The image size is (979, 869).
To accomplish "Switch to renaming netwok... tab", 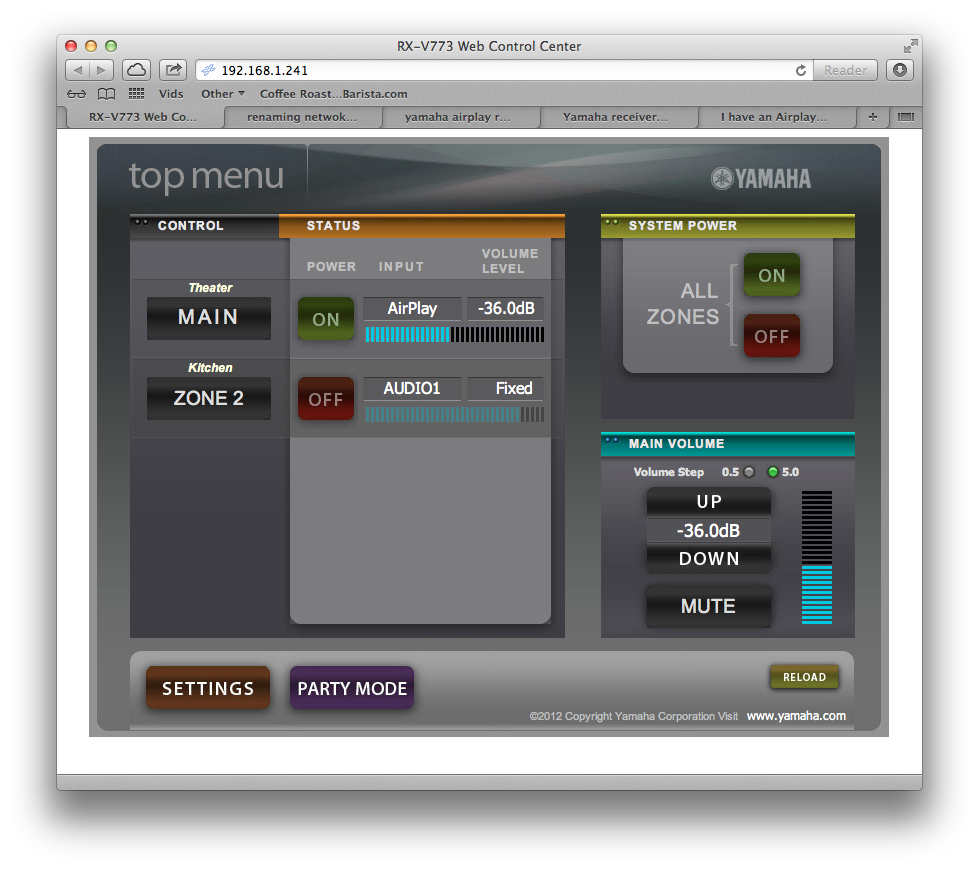I will (302, 117).
